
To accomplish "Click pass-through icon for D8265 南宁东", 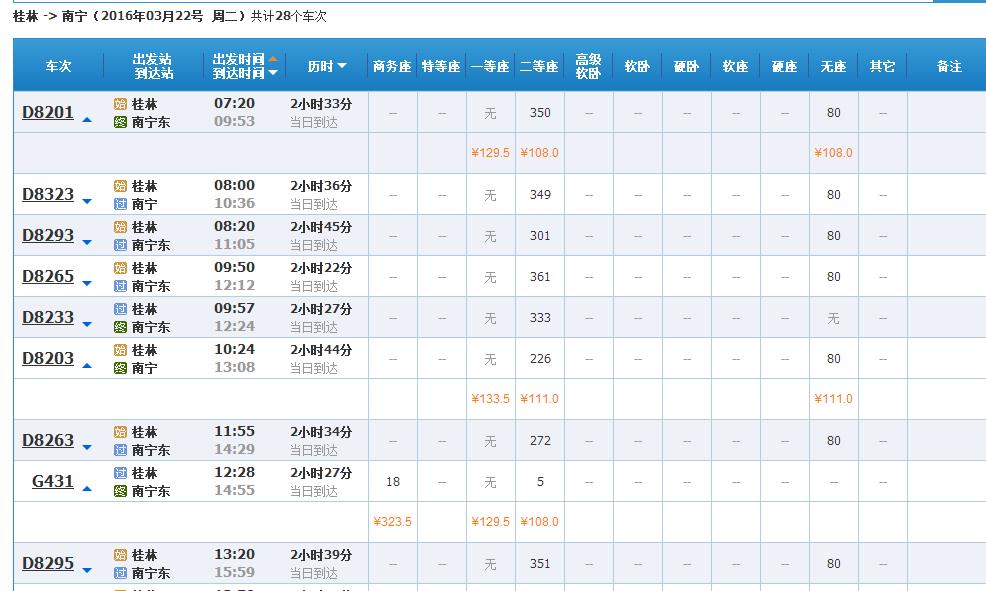I will tap(120, 286).
